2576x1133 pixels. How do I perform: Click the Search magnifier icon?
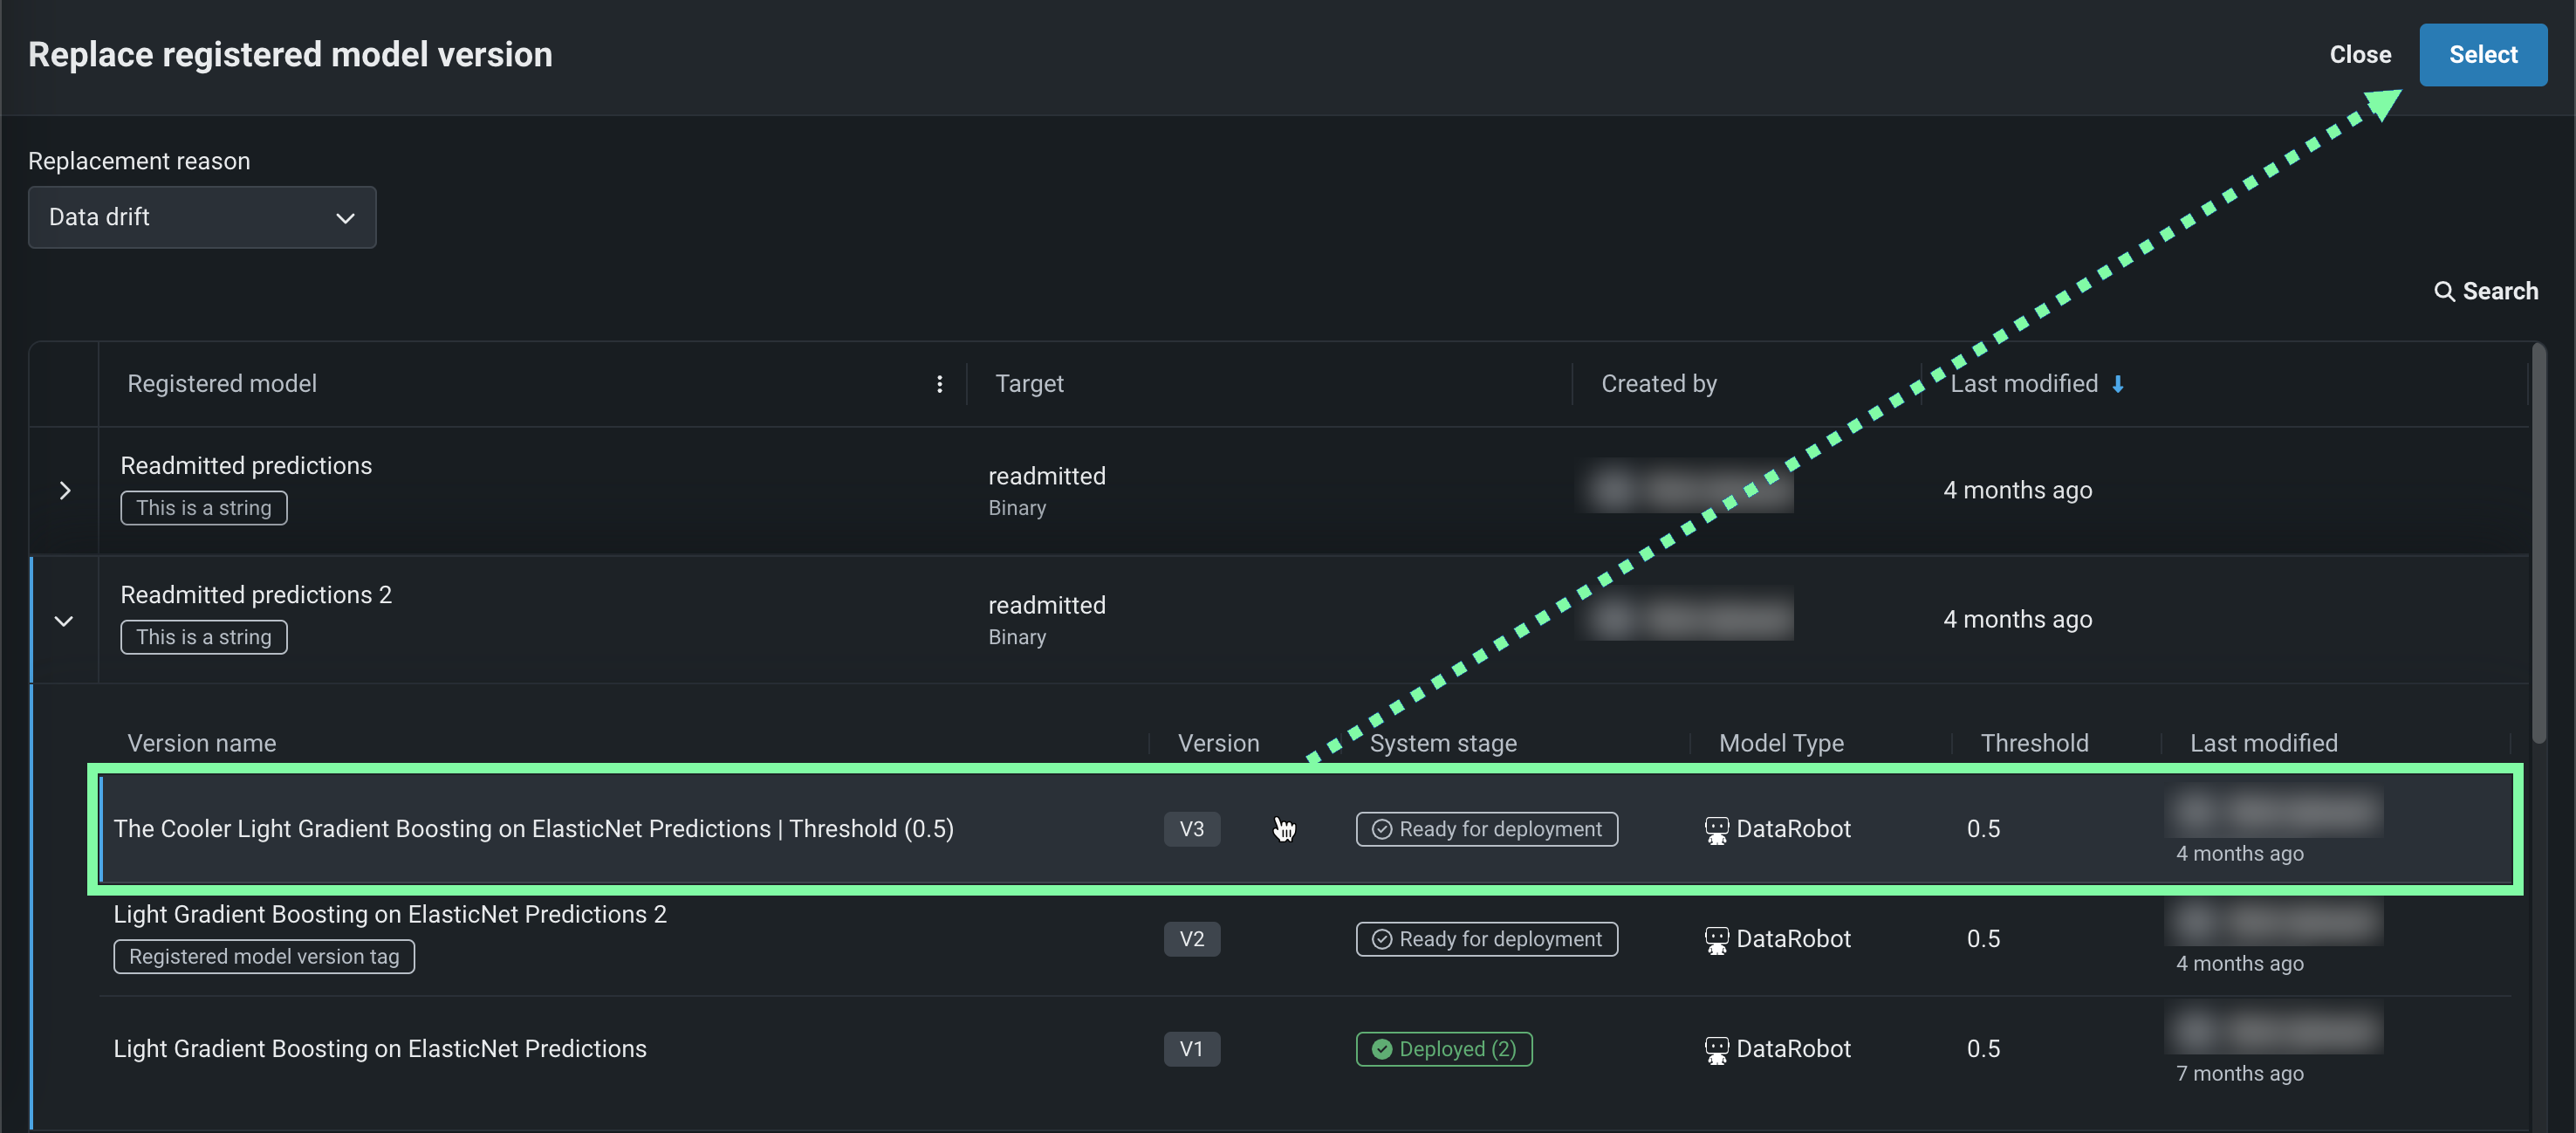[x=2443, y=291]
